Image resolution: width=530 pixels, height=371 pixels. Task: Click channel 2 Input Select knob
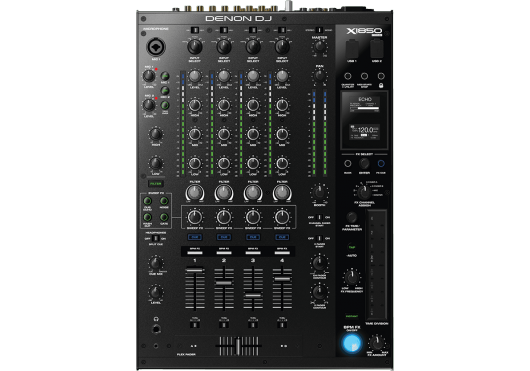pos(224,47)
